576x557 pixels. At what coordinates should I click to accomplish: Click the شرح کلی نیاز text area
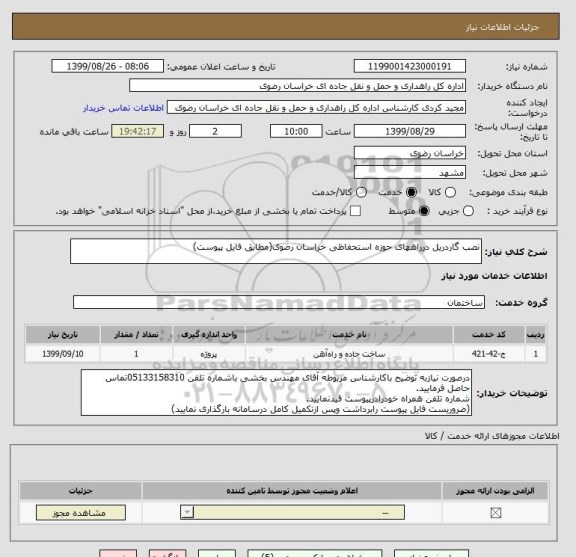tap(276, 251)
